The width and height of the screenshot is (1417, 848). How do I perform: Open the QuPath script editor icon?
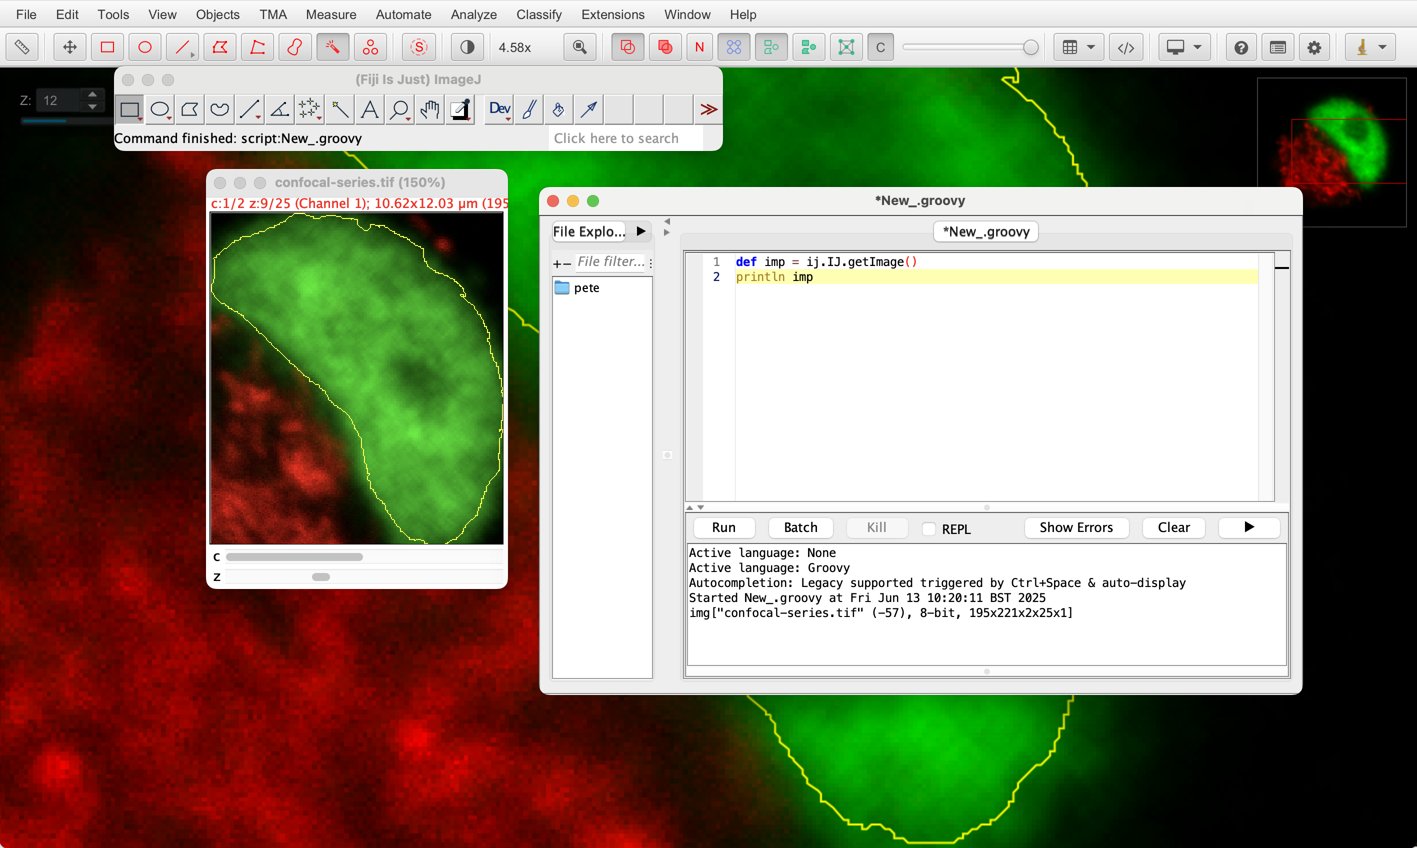click(1126, 47)
